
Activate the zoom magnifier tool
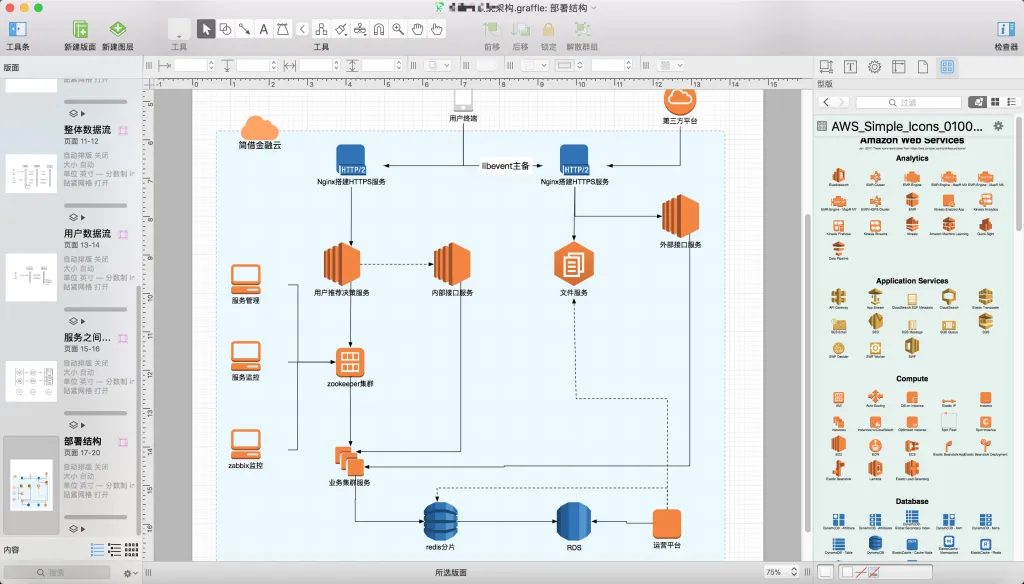(x=399, y=29)
